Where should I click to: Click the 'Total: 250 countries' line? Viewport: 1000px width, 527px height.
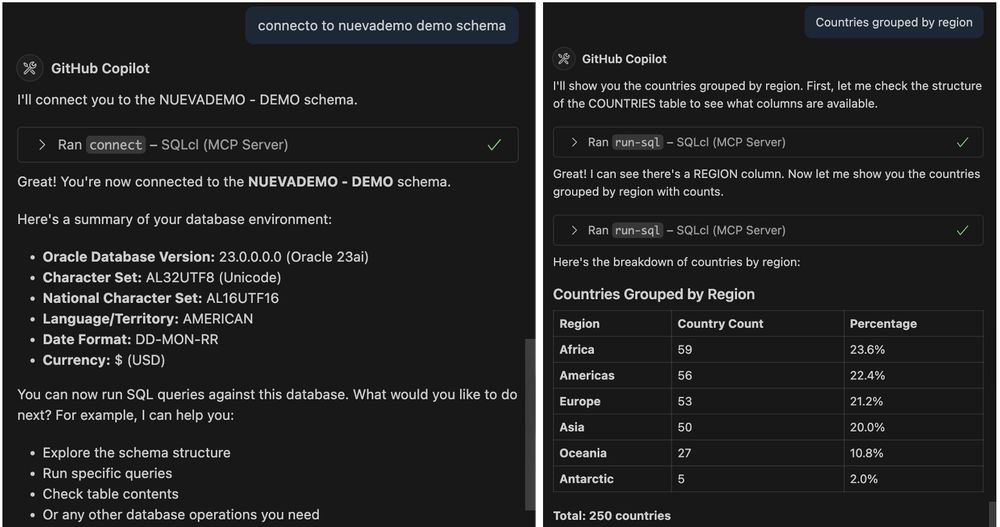612,516
